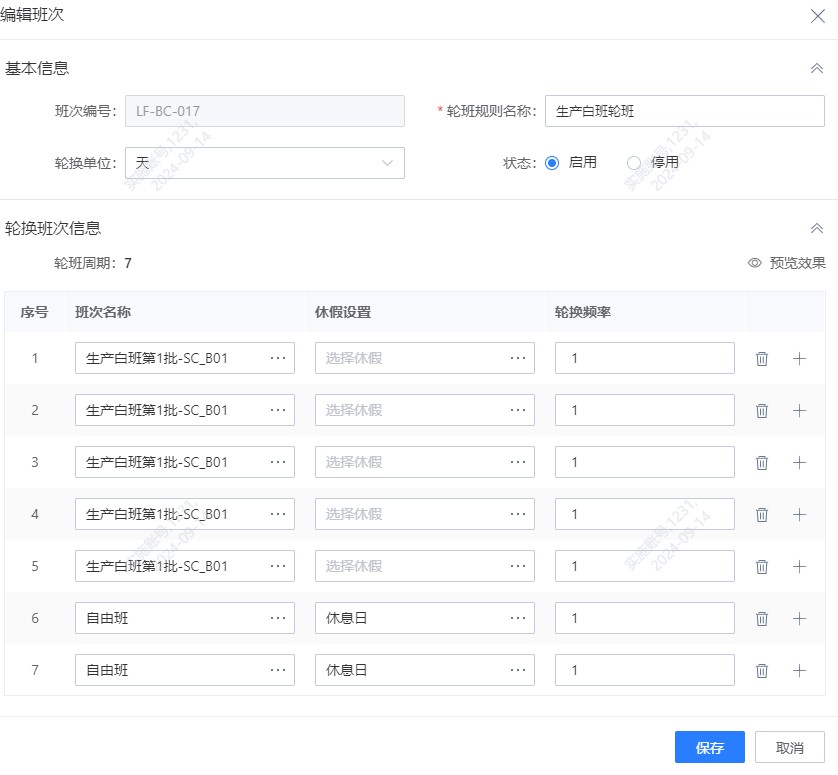Image resolution: width=838 pixels, height=775 pixels.
Task: Click the 轮换频率 input on row 2
Action: [x=644, y=409]
